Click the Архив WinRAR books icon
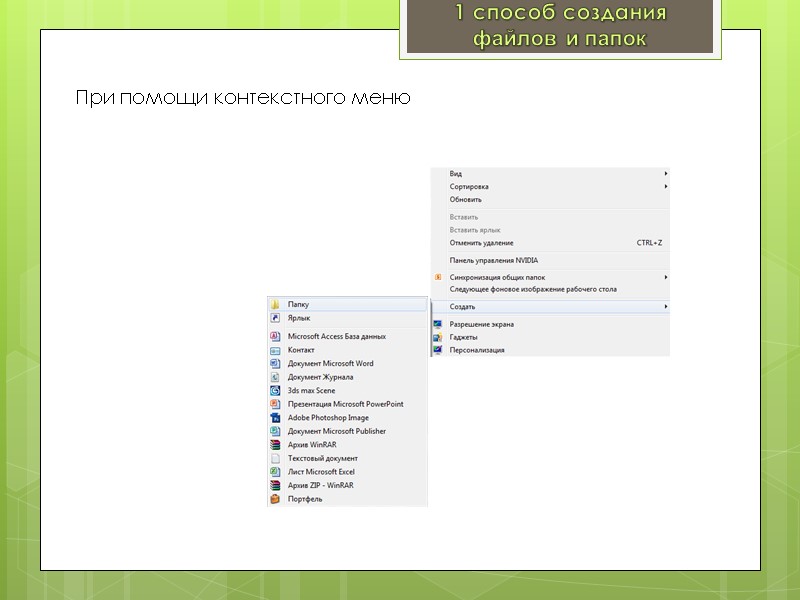This screenshot has width=800, height=600. [x=275, y=444]
